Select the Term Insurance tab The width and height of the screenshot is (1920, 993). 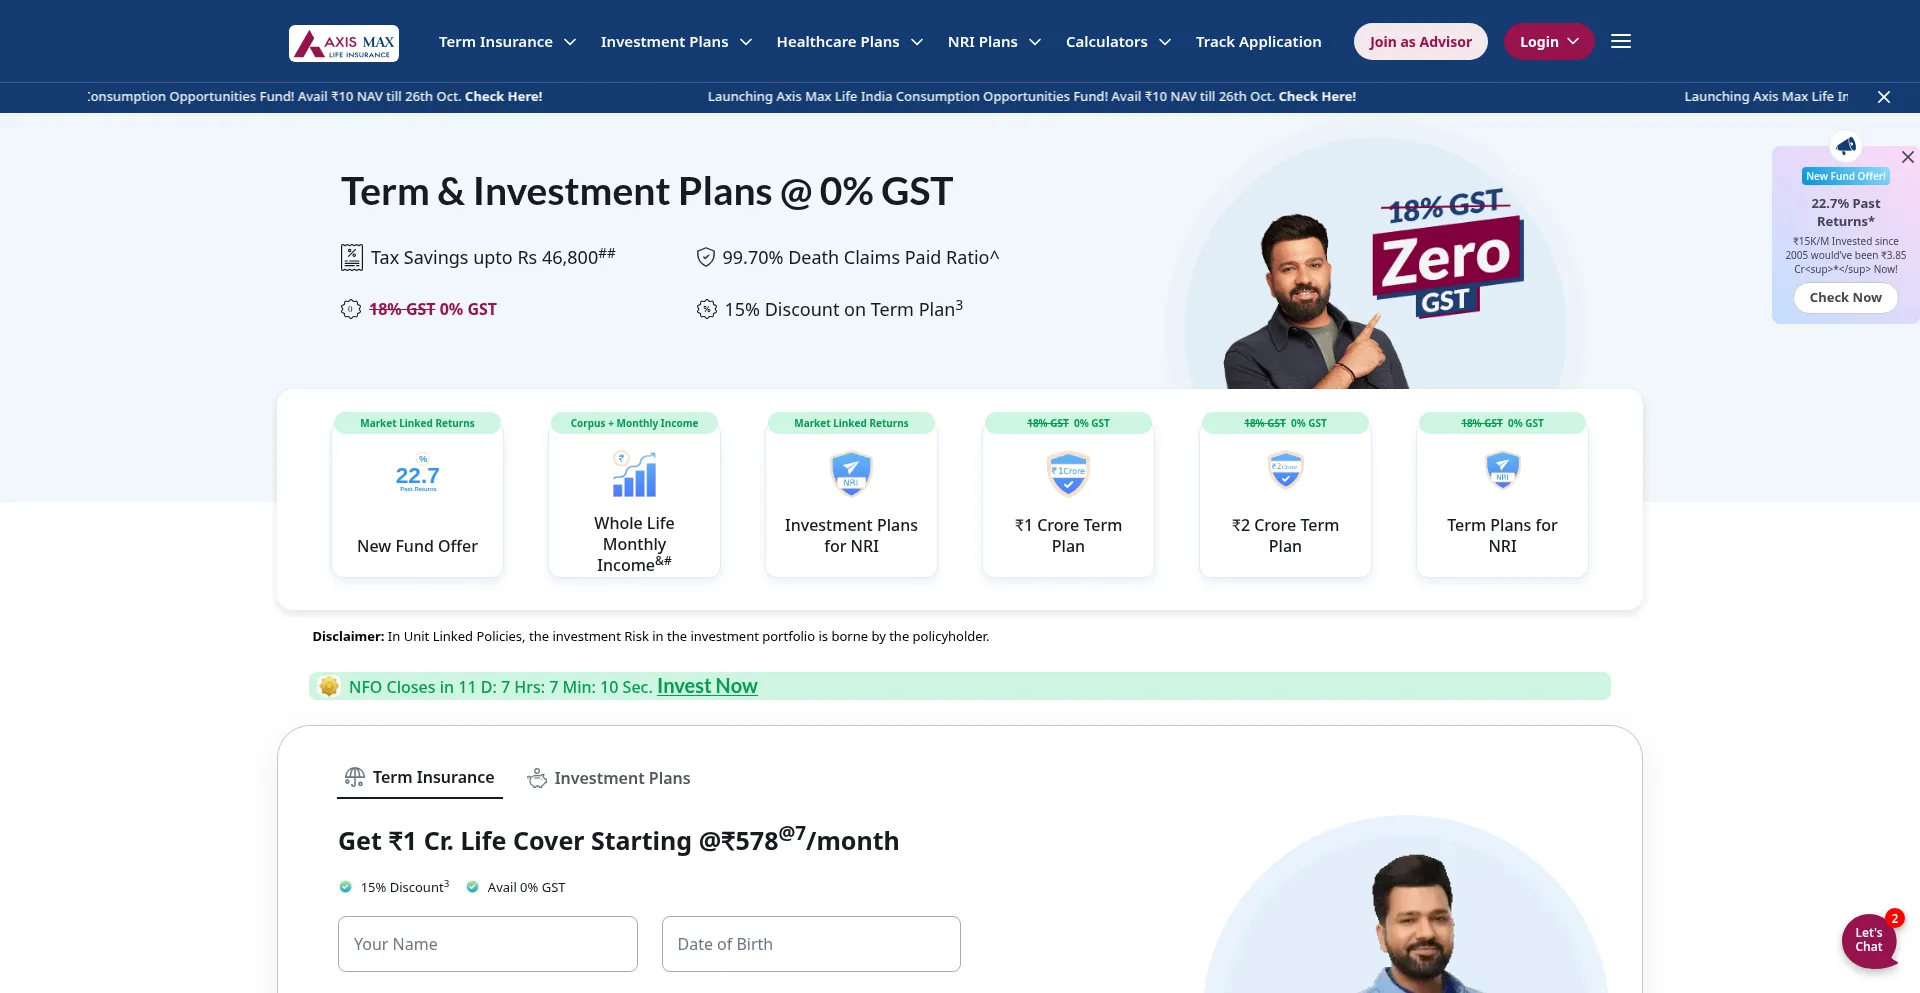pyautogui.click(x=420, y=777)
